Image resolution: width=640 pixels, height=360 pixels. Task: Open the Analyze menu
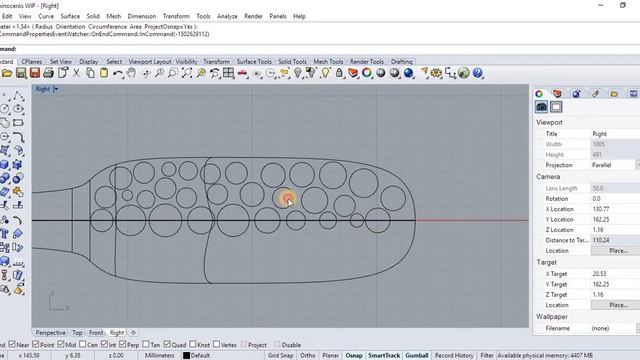227,16
